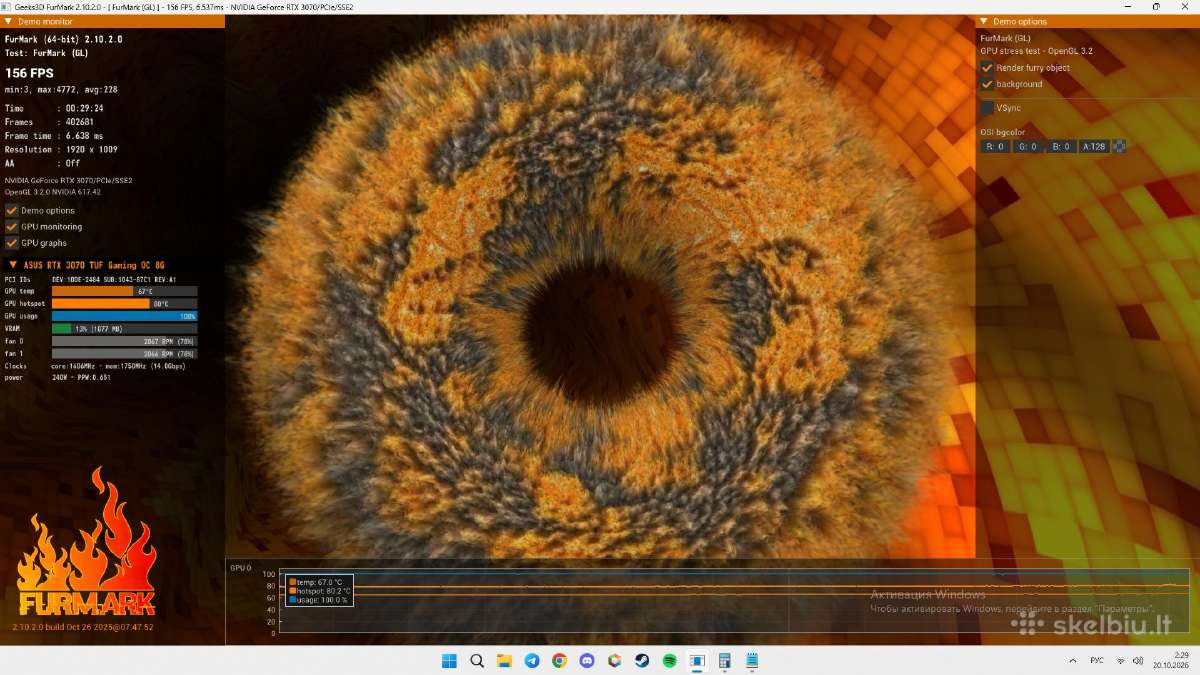
Task: Click the network icon in the tray
Action: (x=1121, y=661)
